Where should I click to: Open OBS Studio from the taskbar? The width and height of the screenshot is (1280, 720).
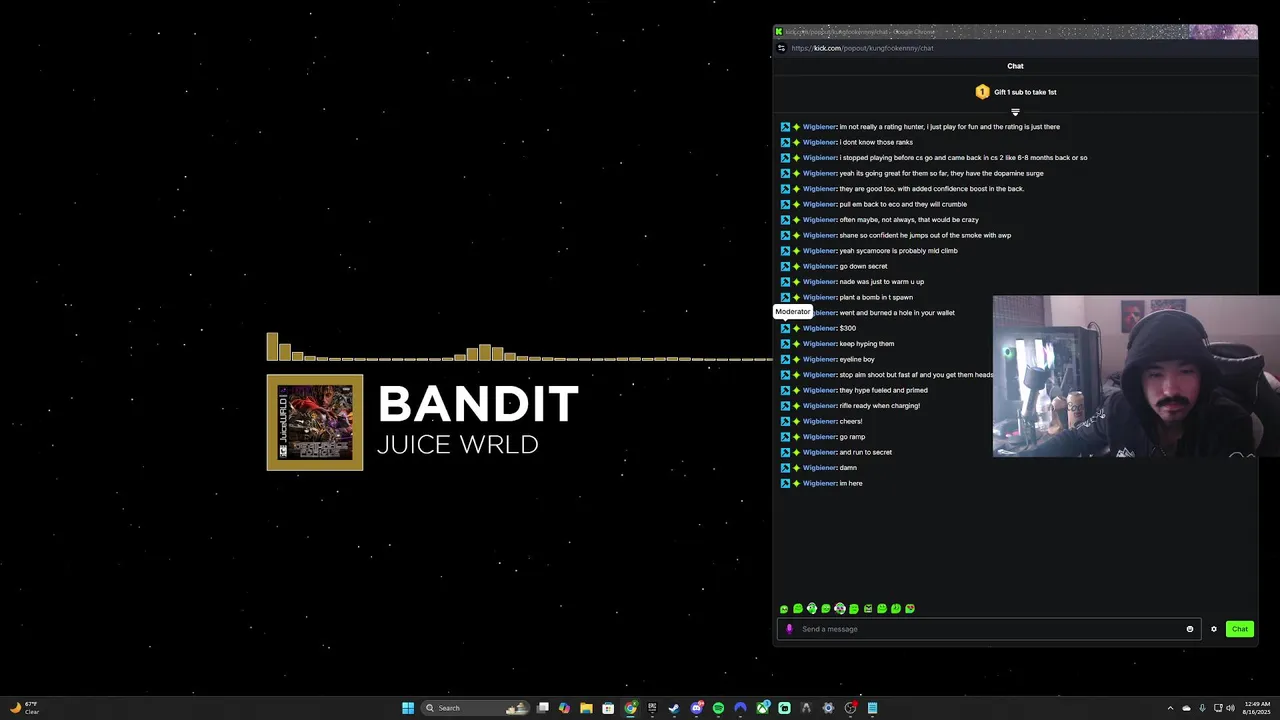pyautogui.click(x=850, y=708)
